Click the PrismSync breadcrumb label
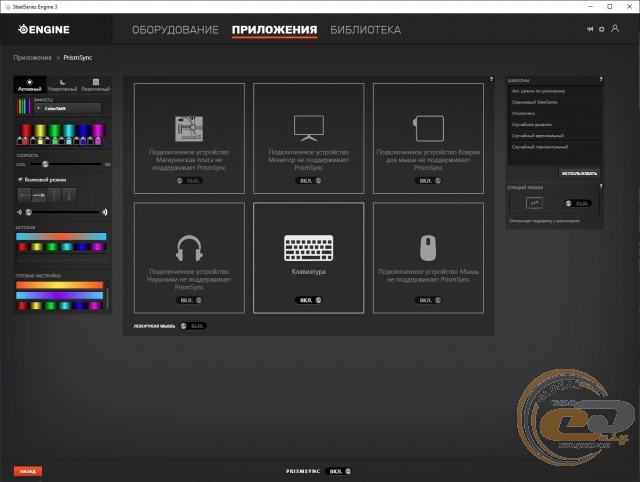The height and width of the screenshot is (482, 640). coord(78,58)
